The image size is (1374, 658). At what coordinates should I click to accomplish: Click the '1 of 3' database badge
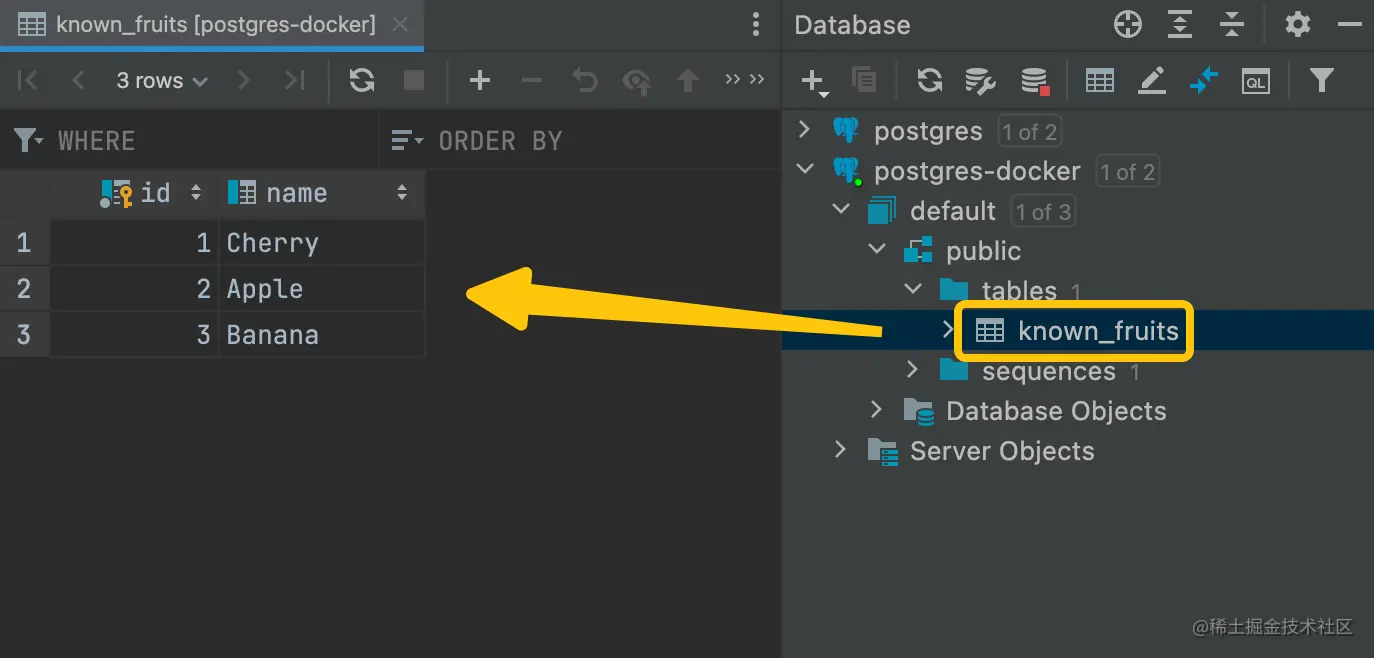(1043, 211)
